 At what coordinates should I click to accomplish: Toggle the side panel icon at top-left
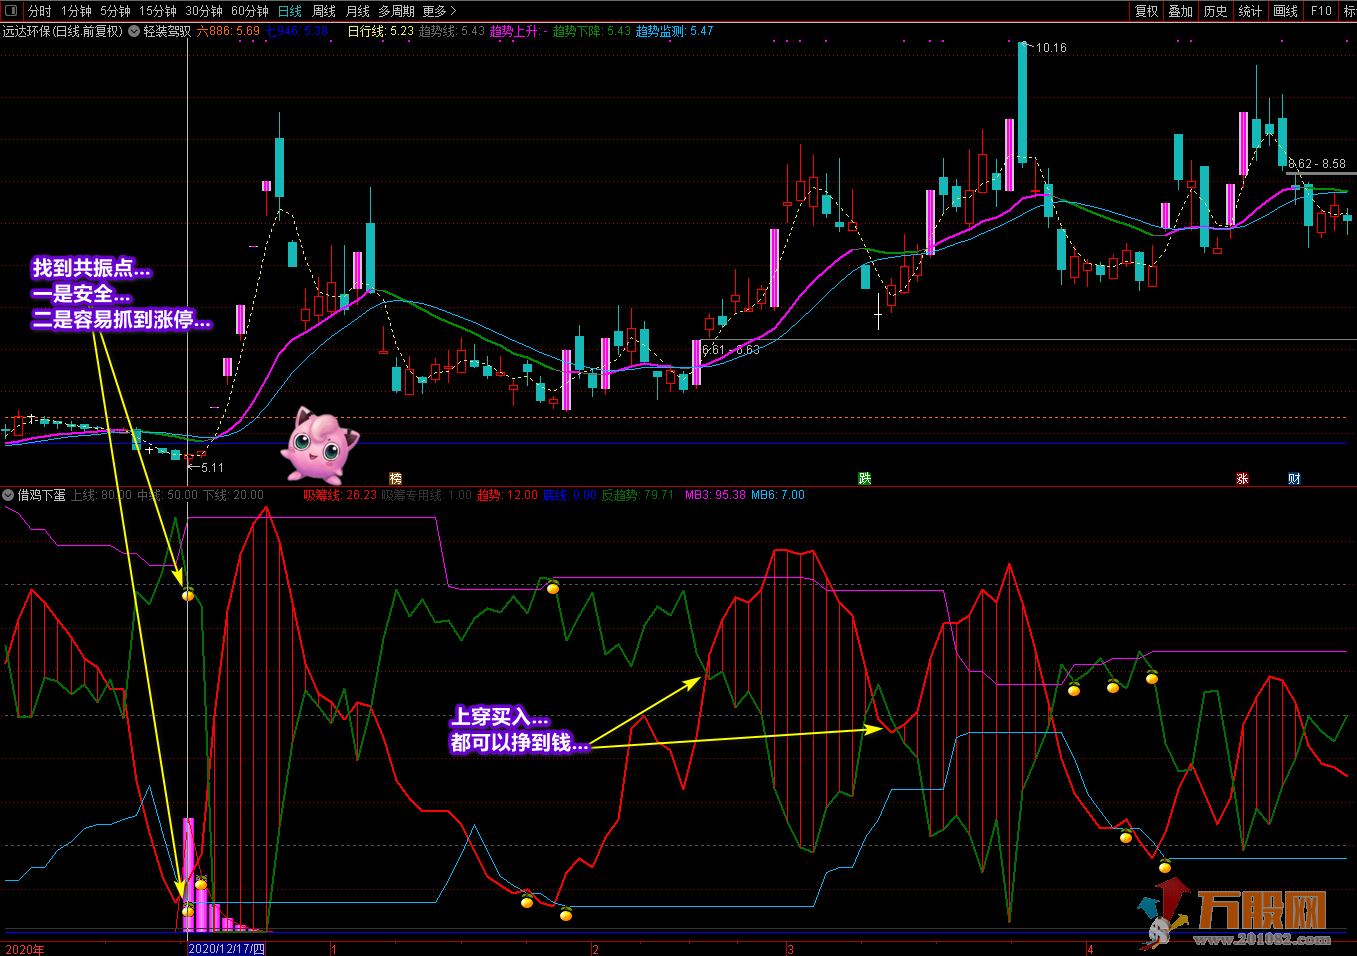coord(11,11)
